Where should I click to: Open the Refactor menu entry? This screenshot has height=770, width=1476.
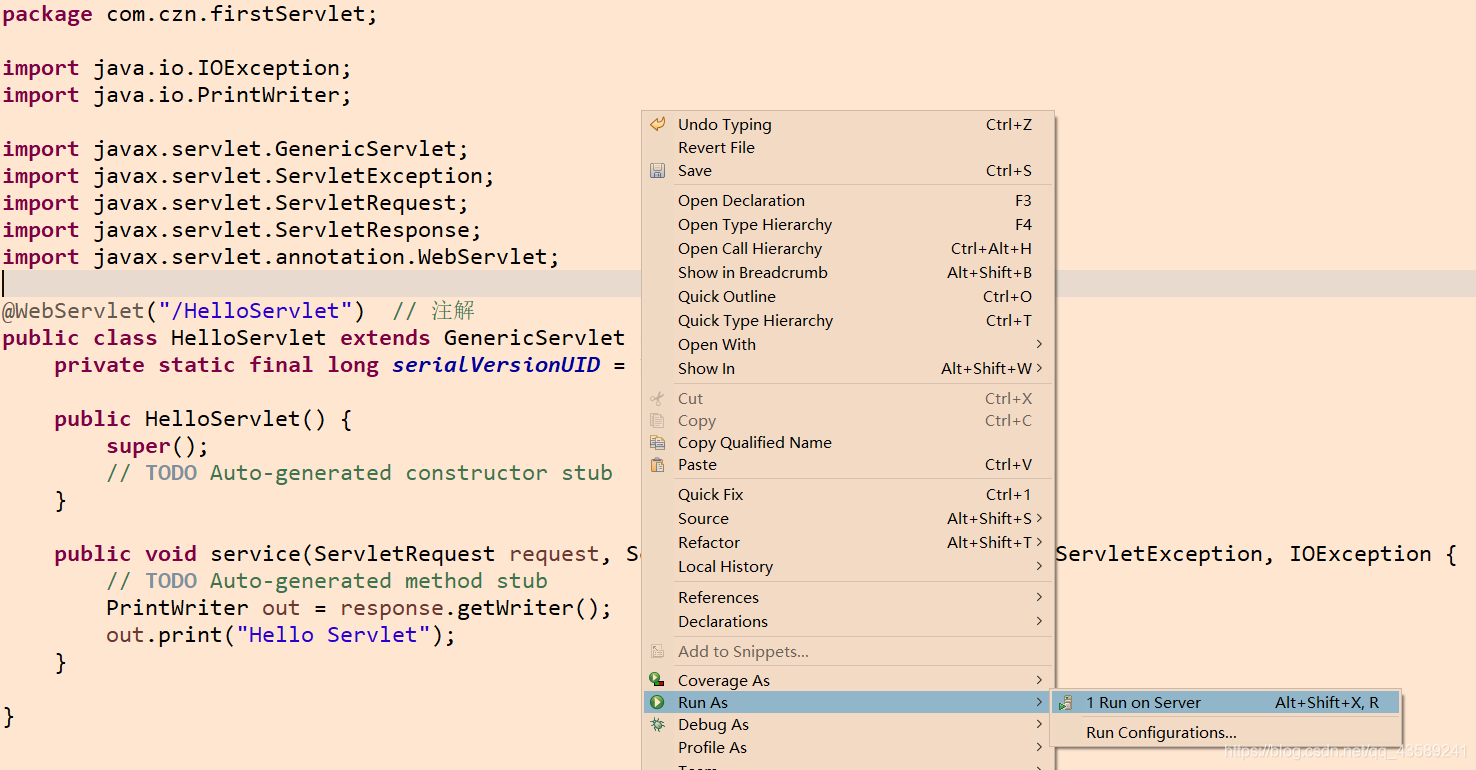point(848,543)
